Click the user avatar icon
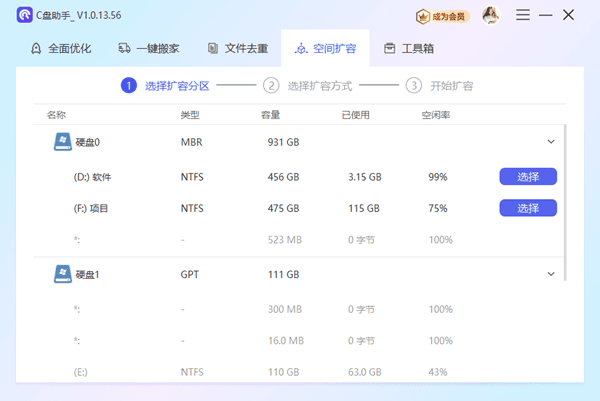 point(490,15)
